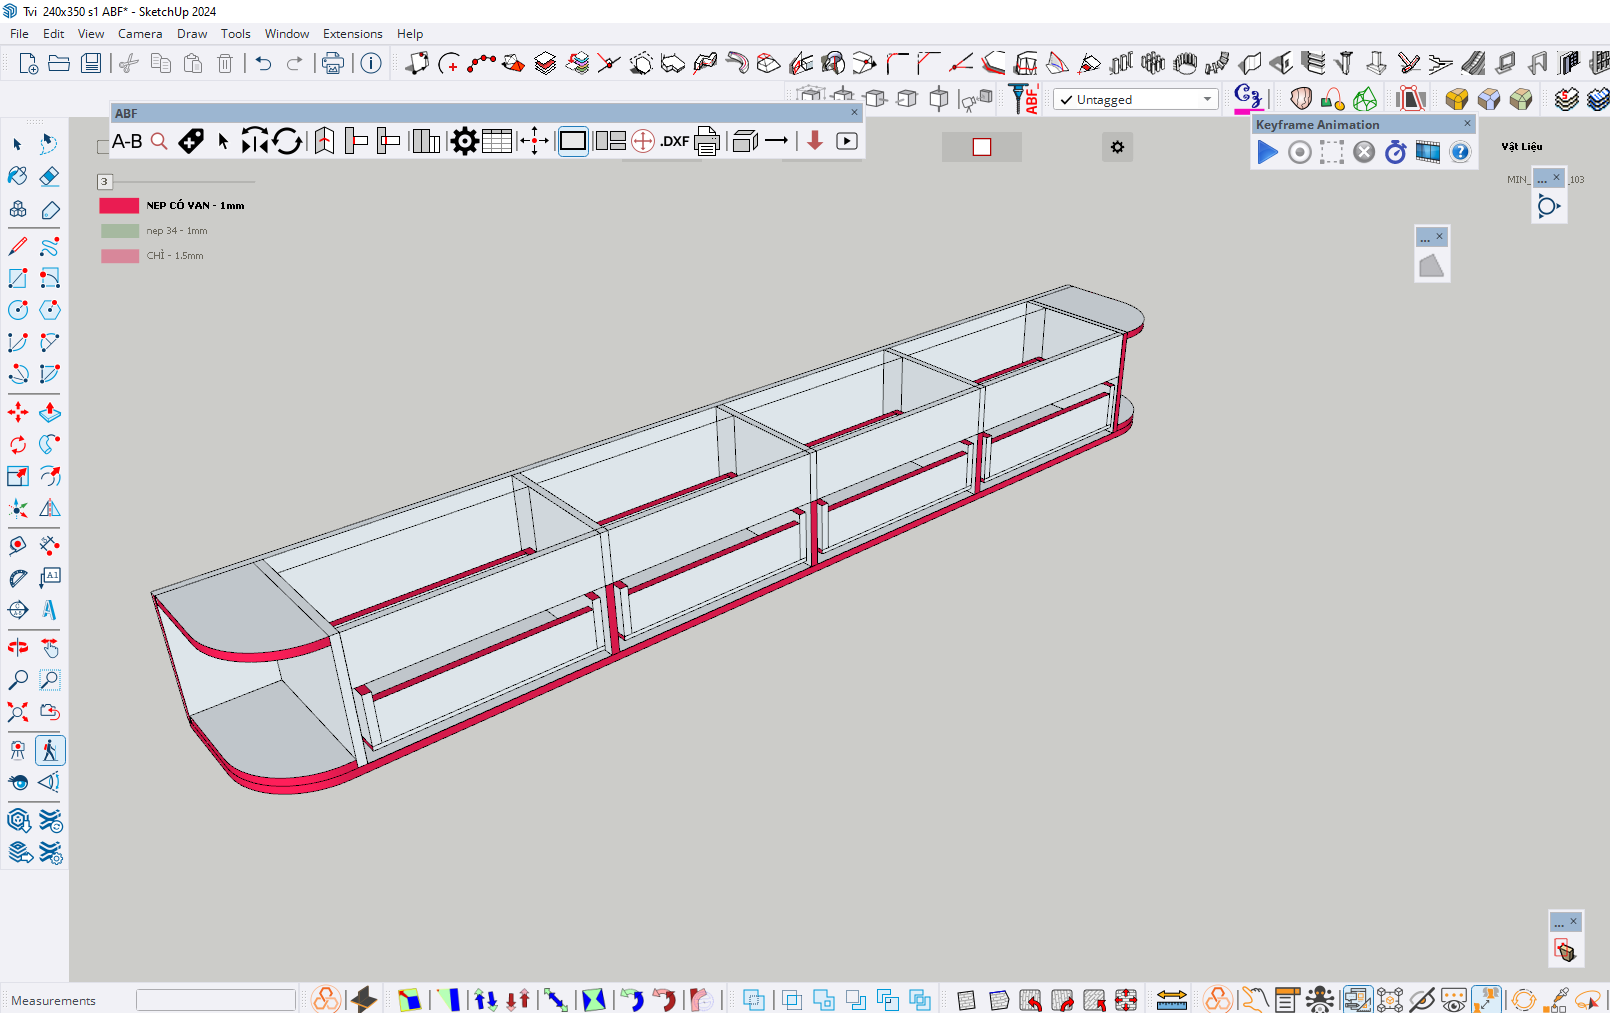Click the ABF label tag icon

(191, 142)
